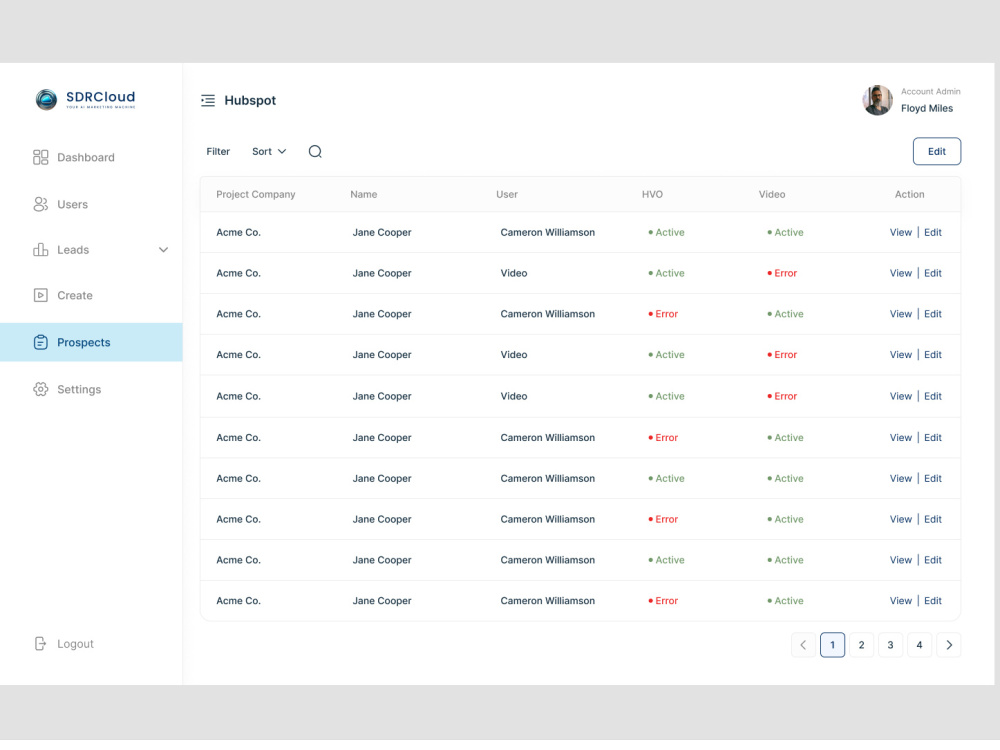This screenshot has height=750, width=1000.
Task: Toggle the sidebar using the hamburger icon beside Hubspot
Action: 208,101
